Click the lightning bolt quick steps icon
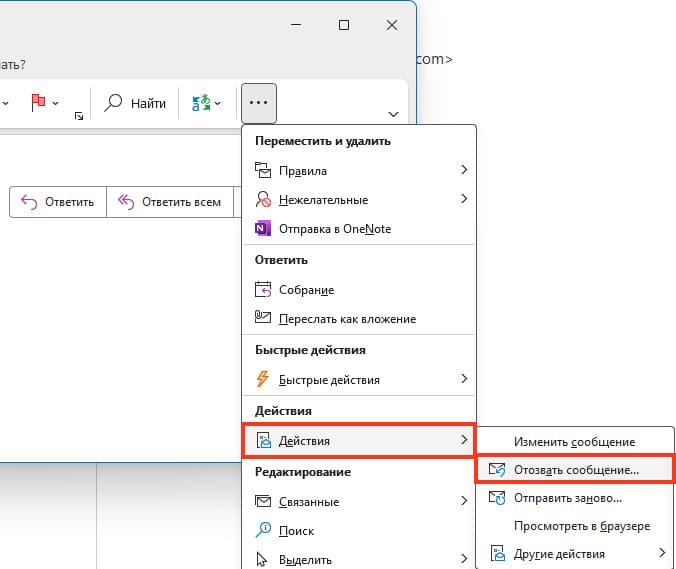The width and height of the screenshot is (676, 569). 263,379
